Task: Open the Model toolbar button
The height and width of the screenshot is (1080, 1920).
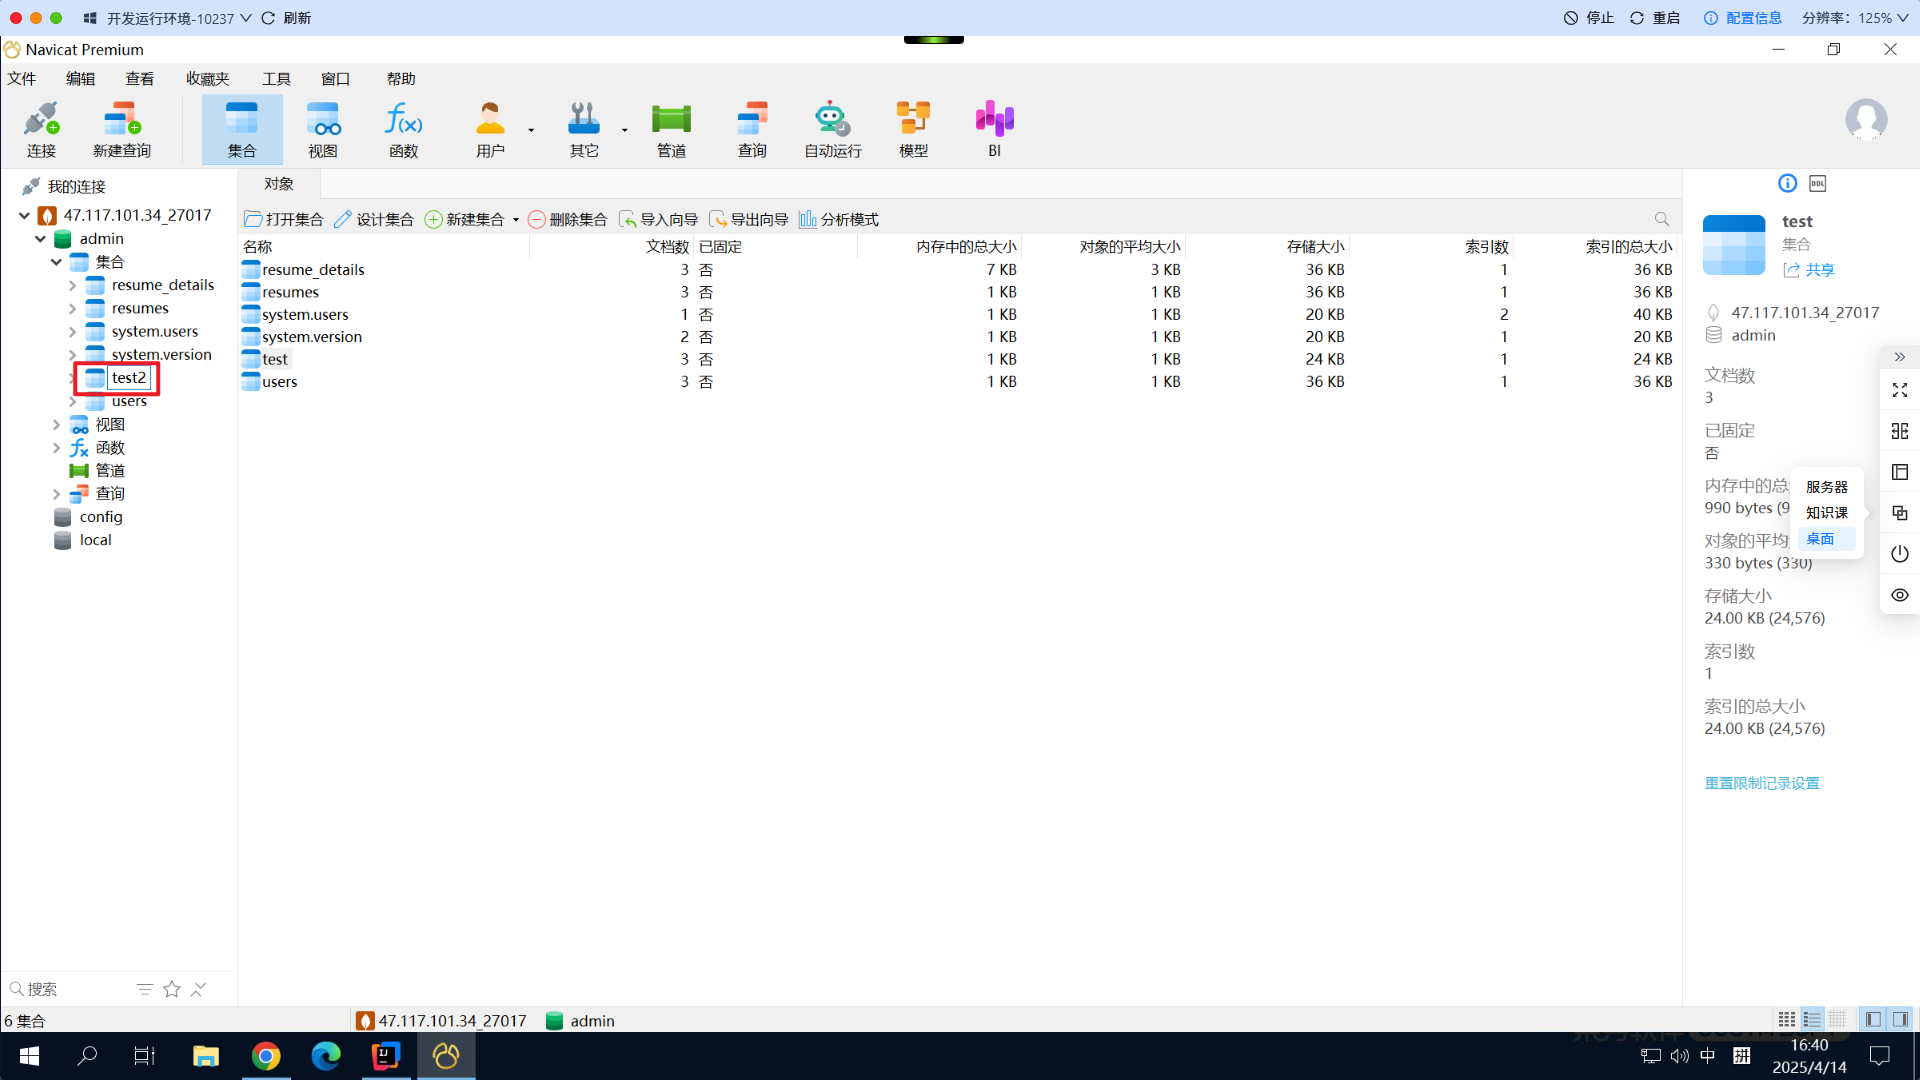Action: click(x=913, y=130)
